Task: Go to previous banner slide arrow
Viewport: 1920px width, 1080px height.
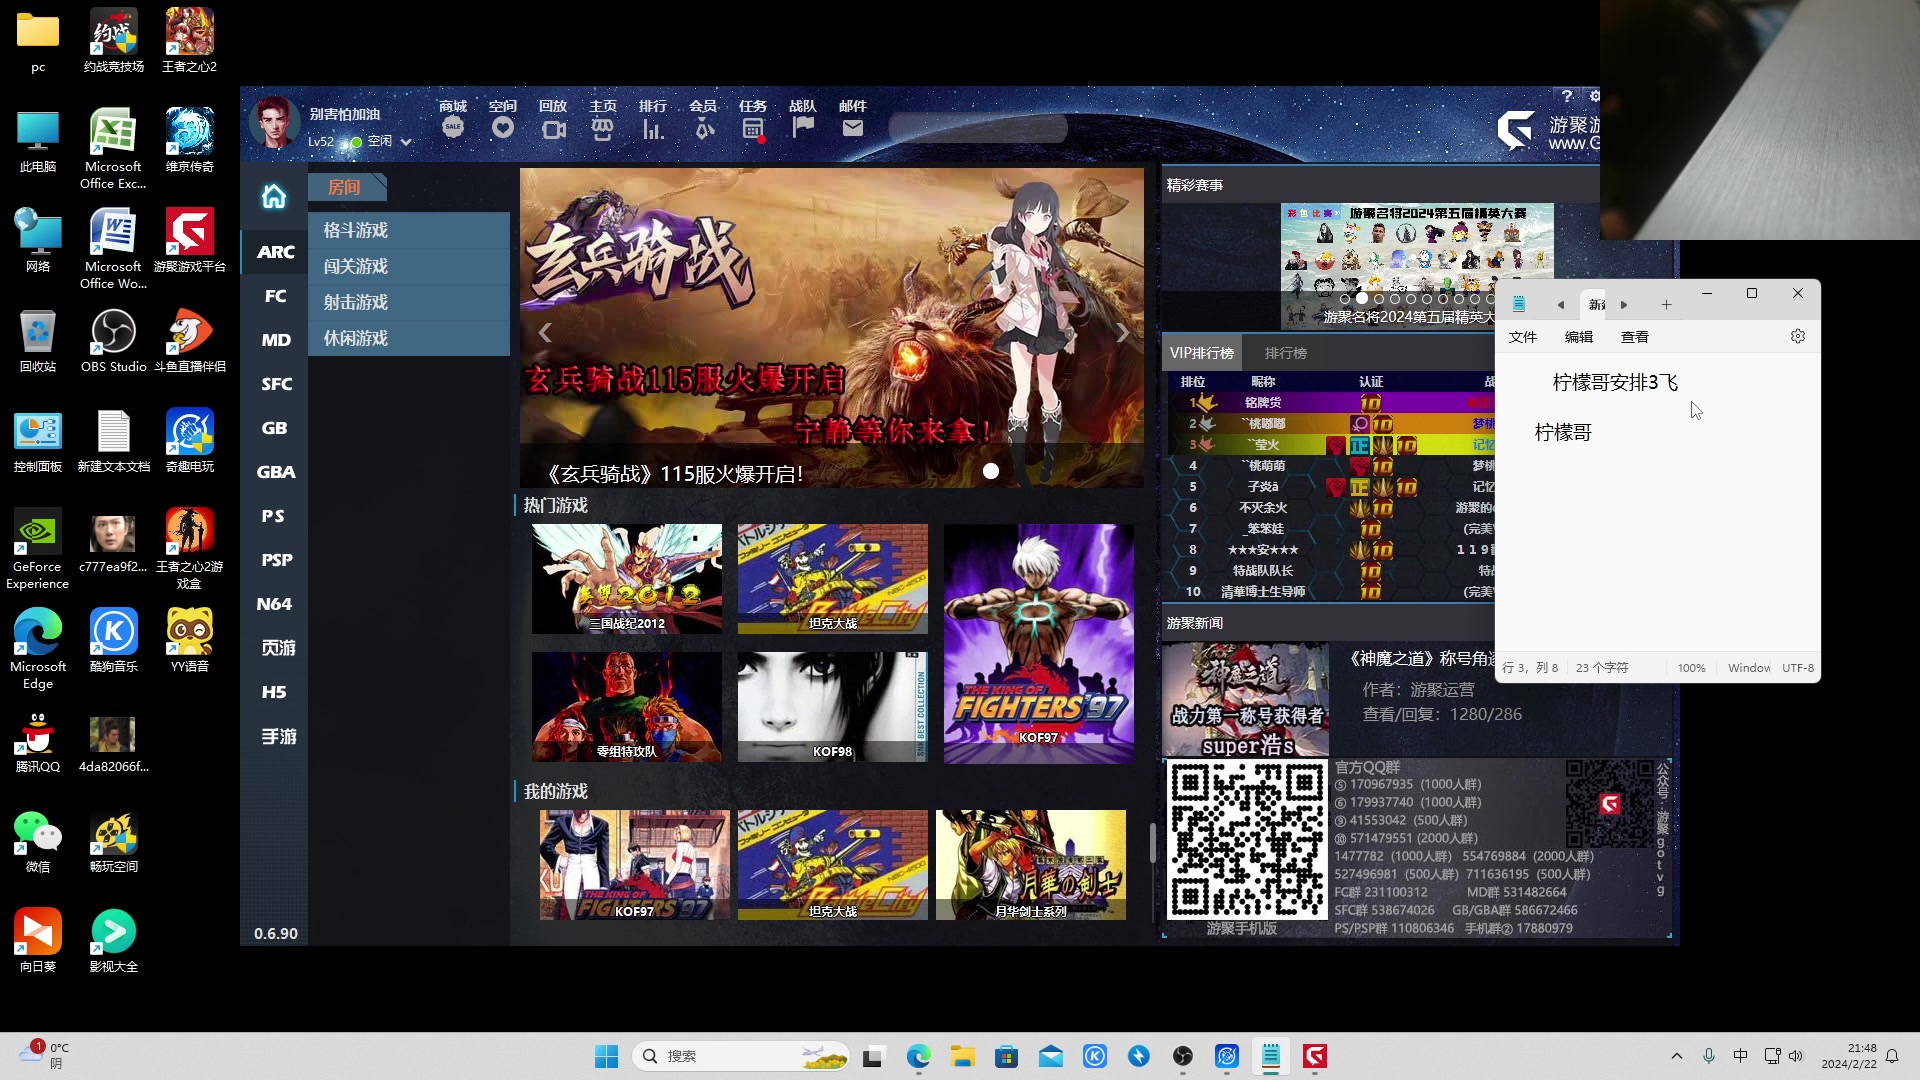Action: click(x=545, y=333)
